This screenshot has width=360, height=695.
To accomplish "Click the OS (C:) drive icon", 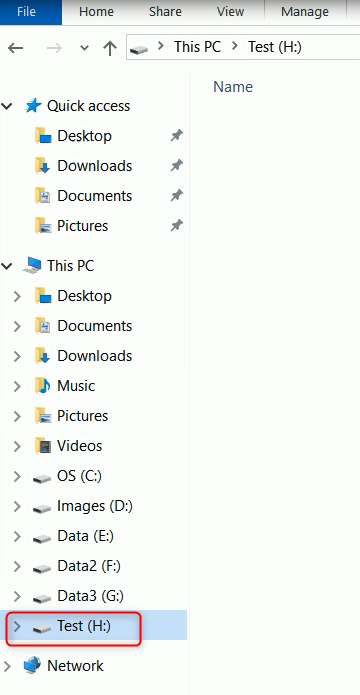I will 42,478.
